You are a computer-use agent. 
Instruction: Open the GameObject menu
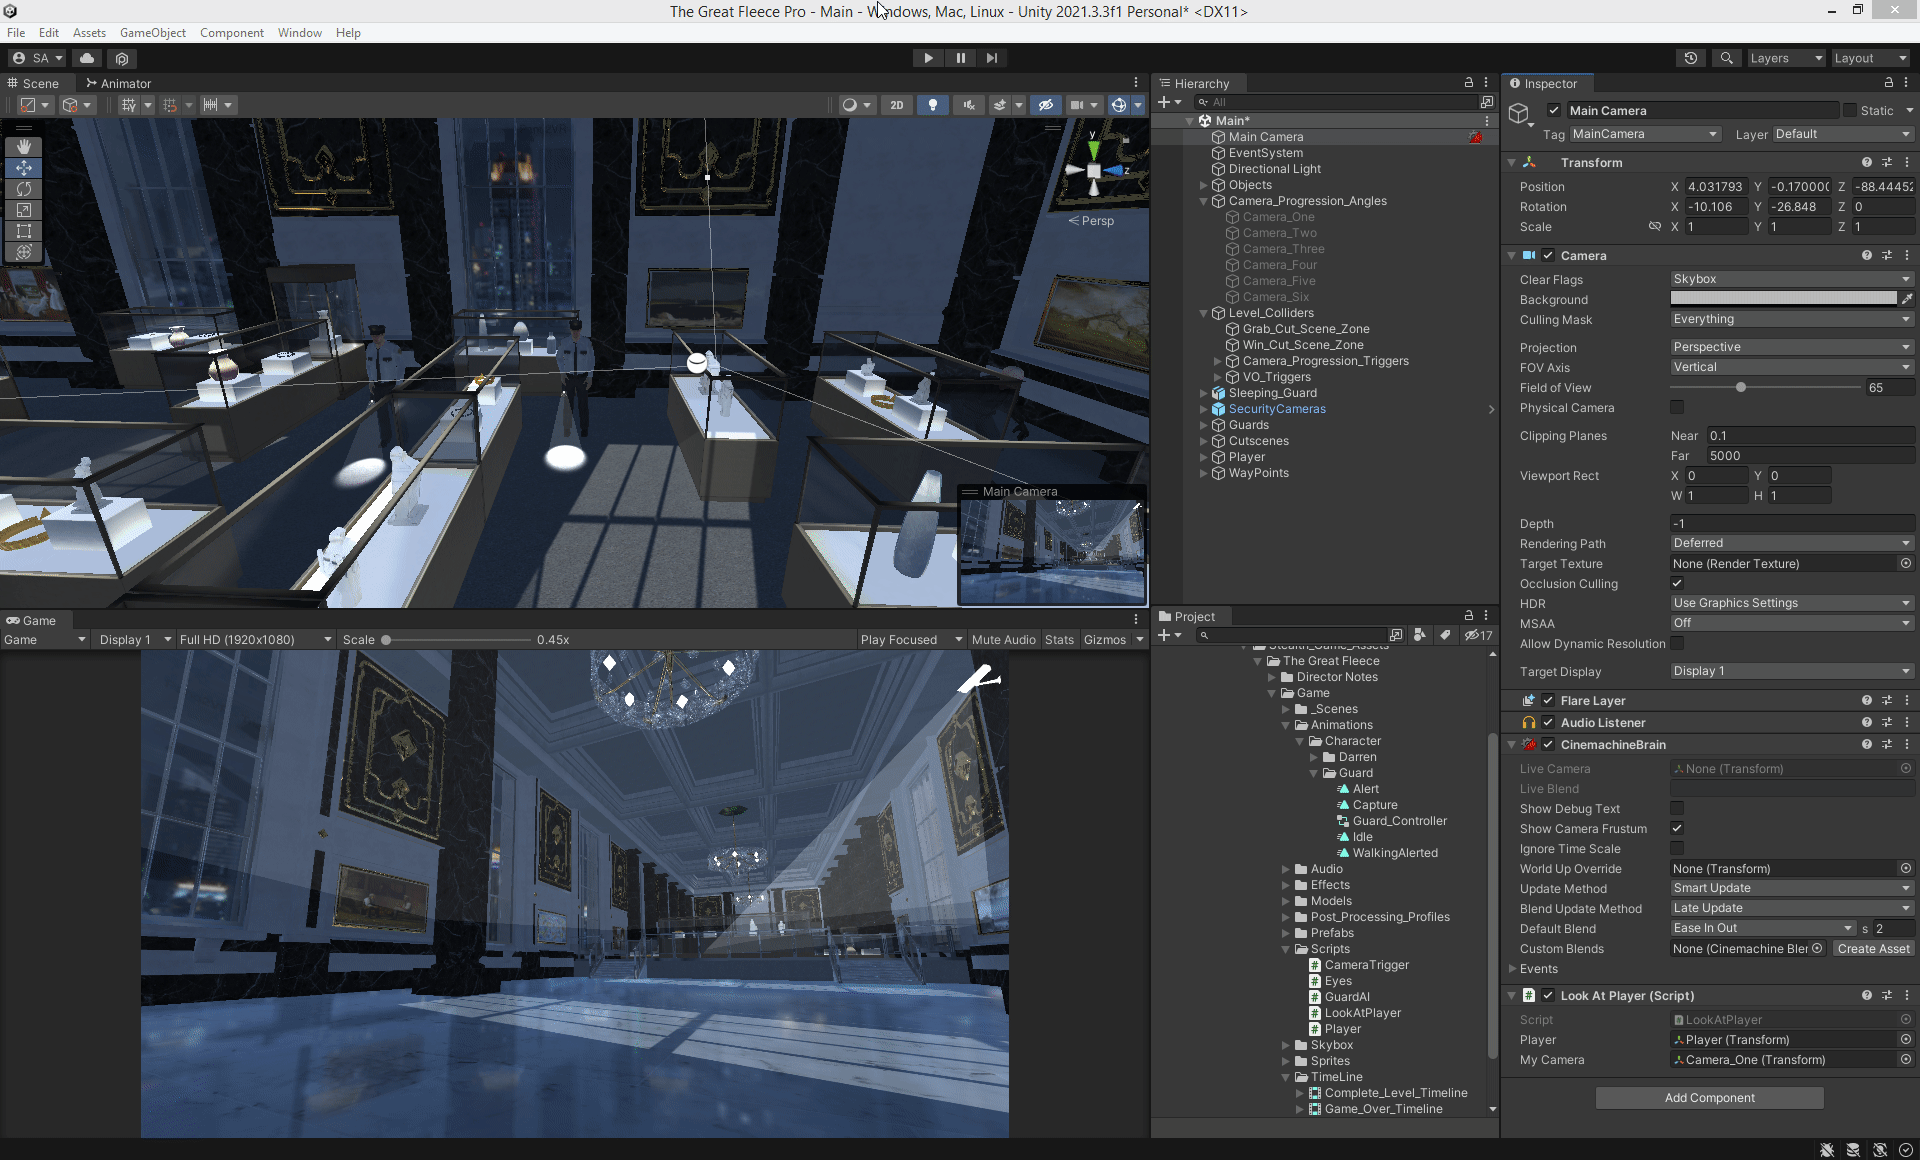(x=152, y=33)
